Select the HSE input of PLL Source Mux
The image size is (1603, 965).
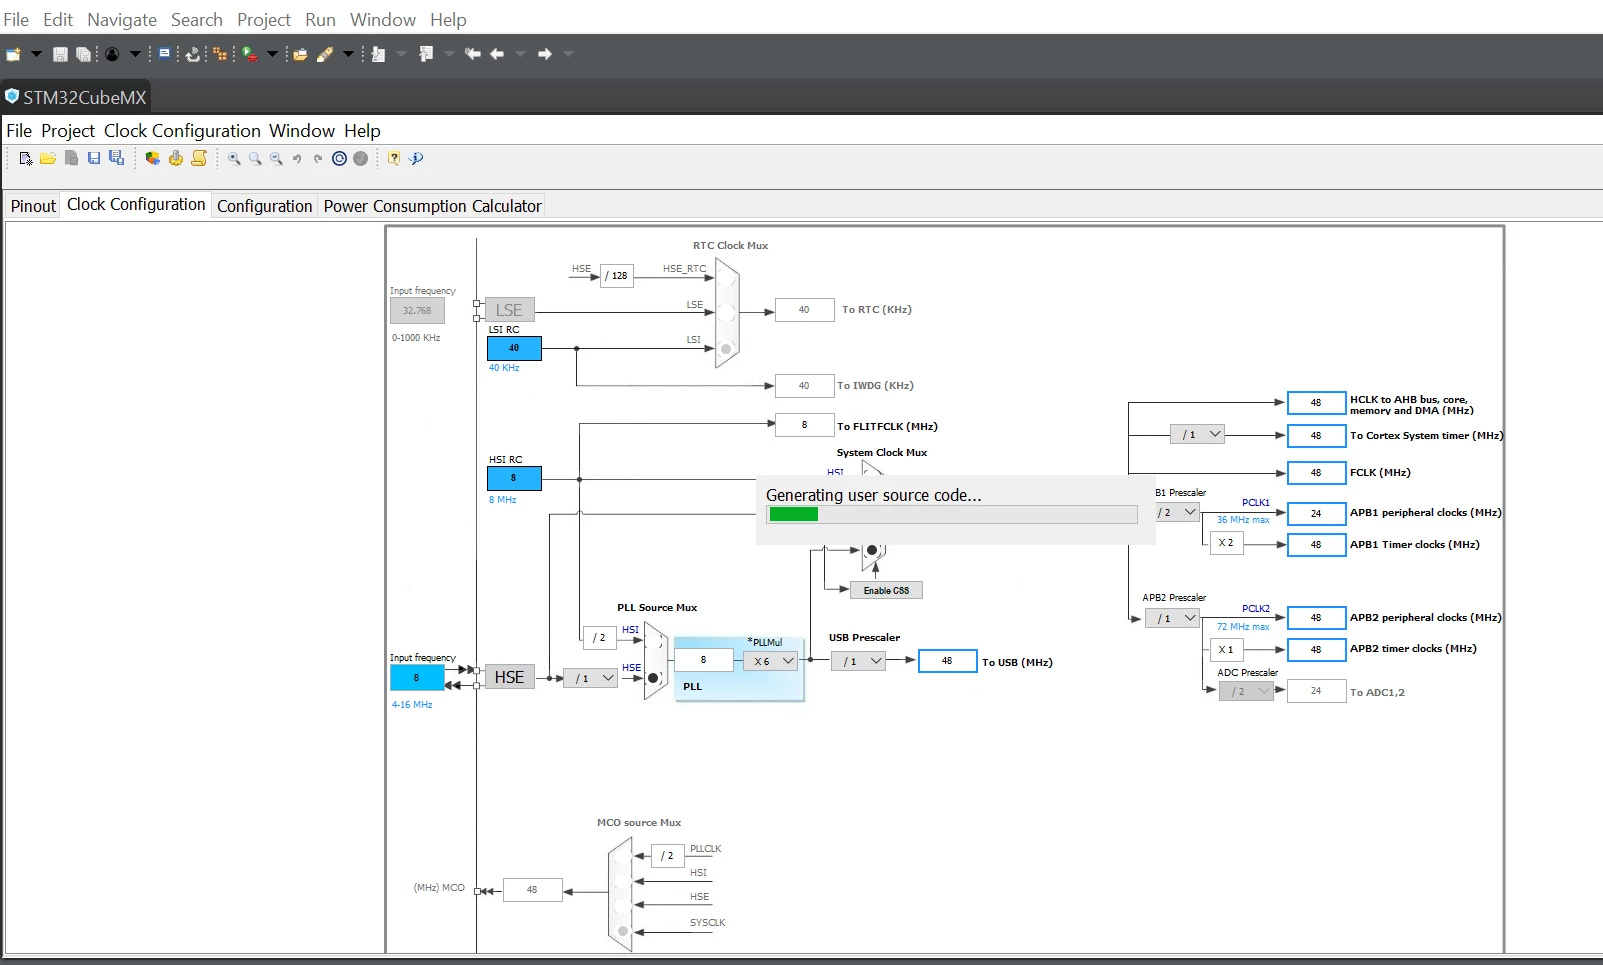pos(653,678)
